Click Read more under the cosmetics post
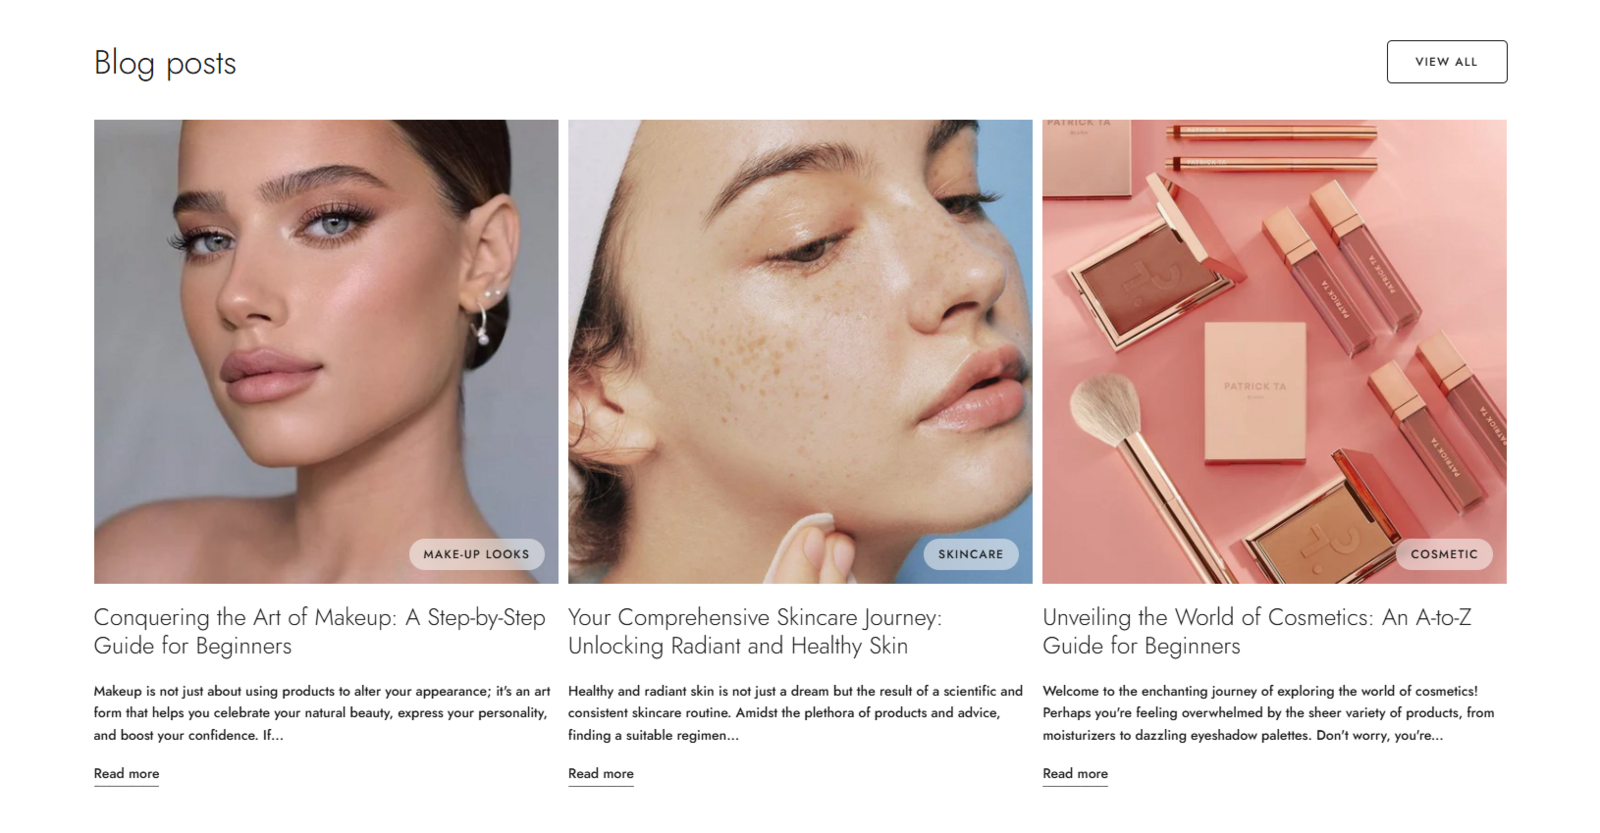 click(x=1075, y=774)
